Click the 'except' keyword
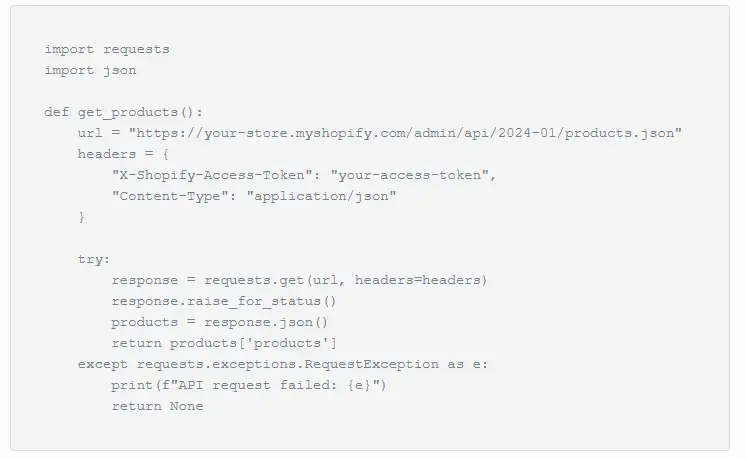 tap(103, 364)
